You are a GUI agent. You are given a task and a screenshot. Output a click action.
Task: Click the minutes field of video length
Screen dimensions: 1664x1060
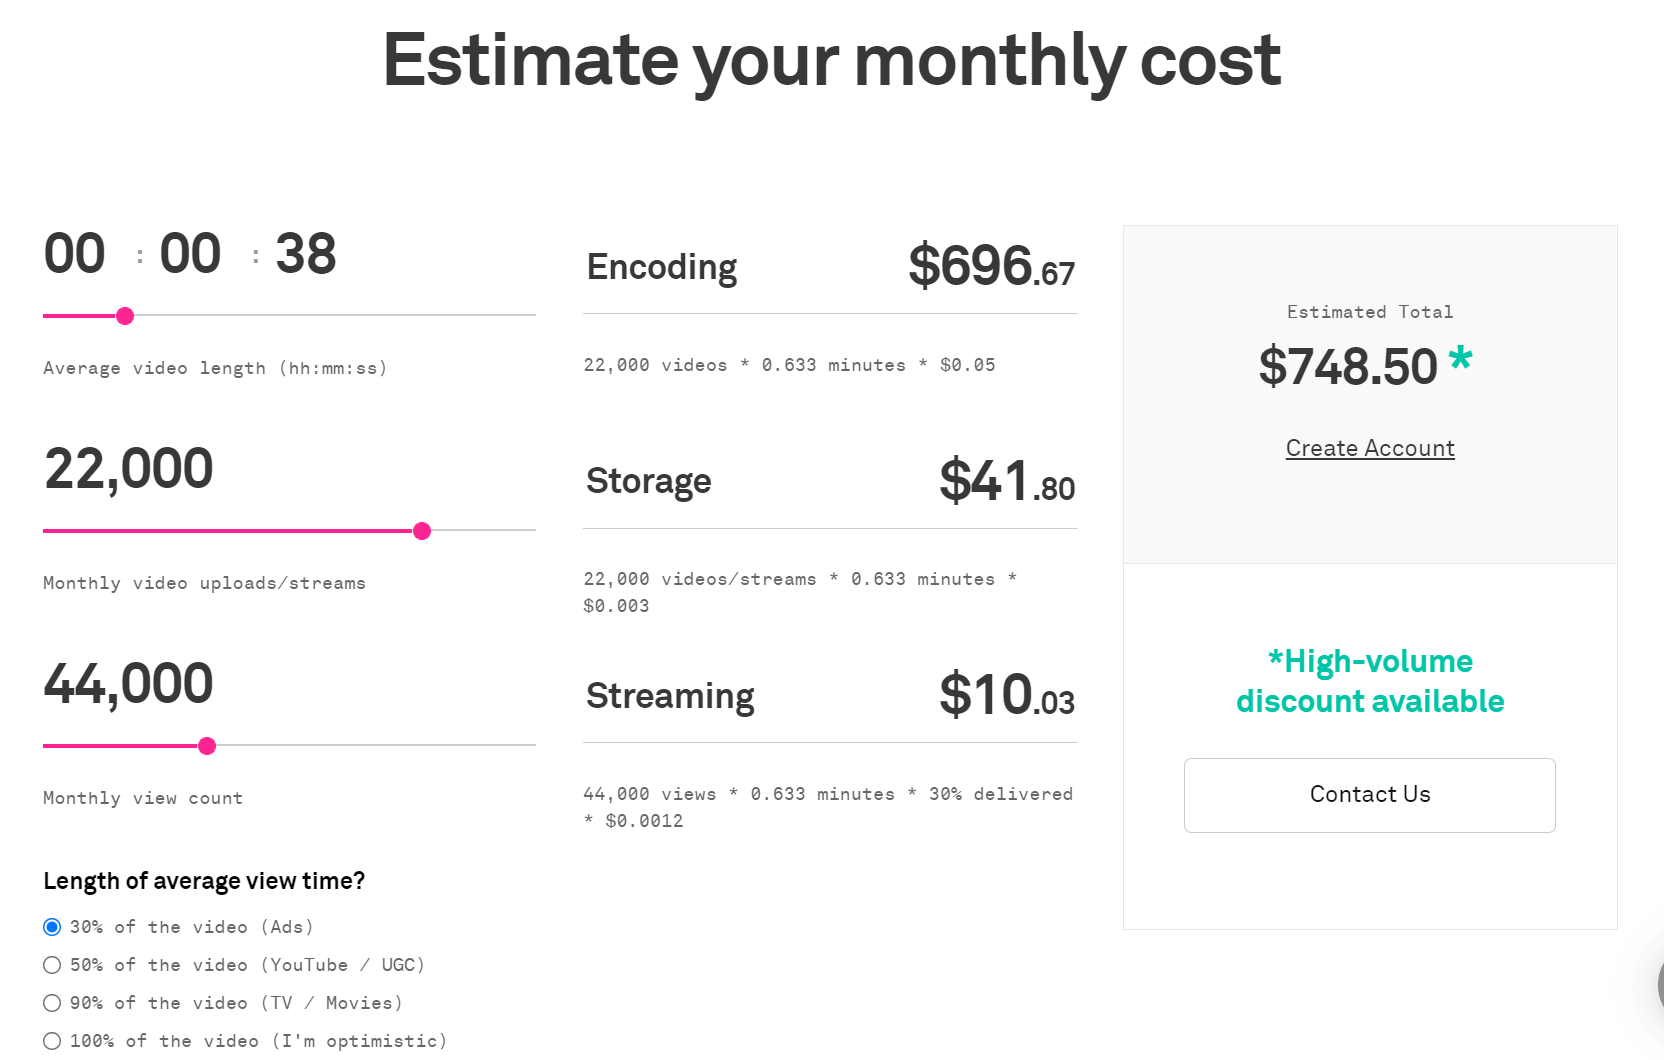(x=190, y=254)
